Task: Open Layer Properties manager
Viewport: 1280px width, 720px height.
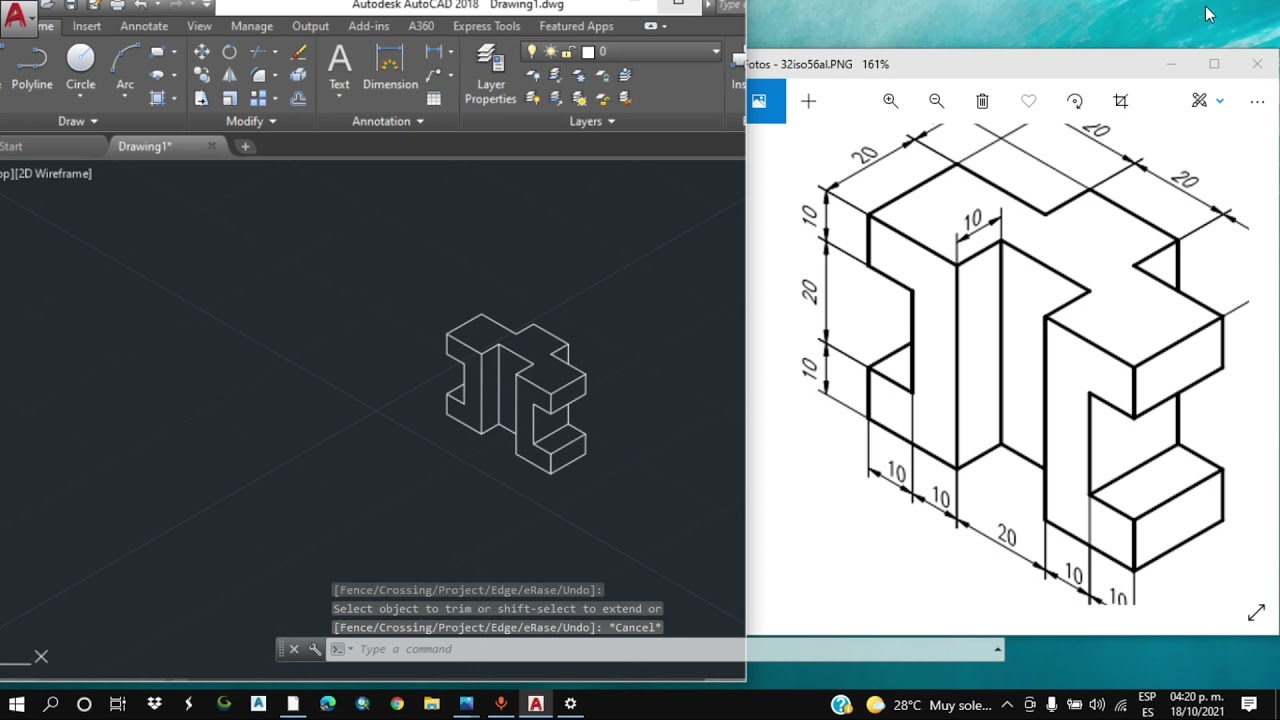Action: [490, 75]
